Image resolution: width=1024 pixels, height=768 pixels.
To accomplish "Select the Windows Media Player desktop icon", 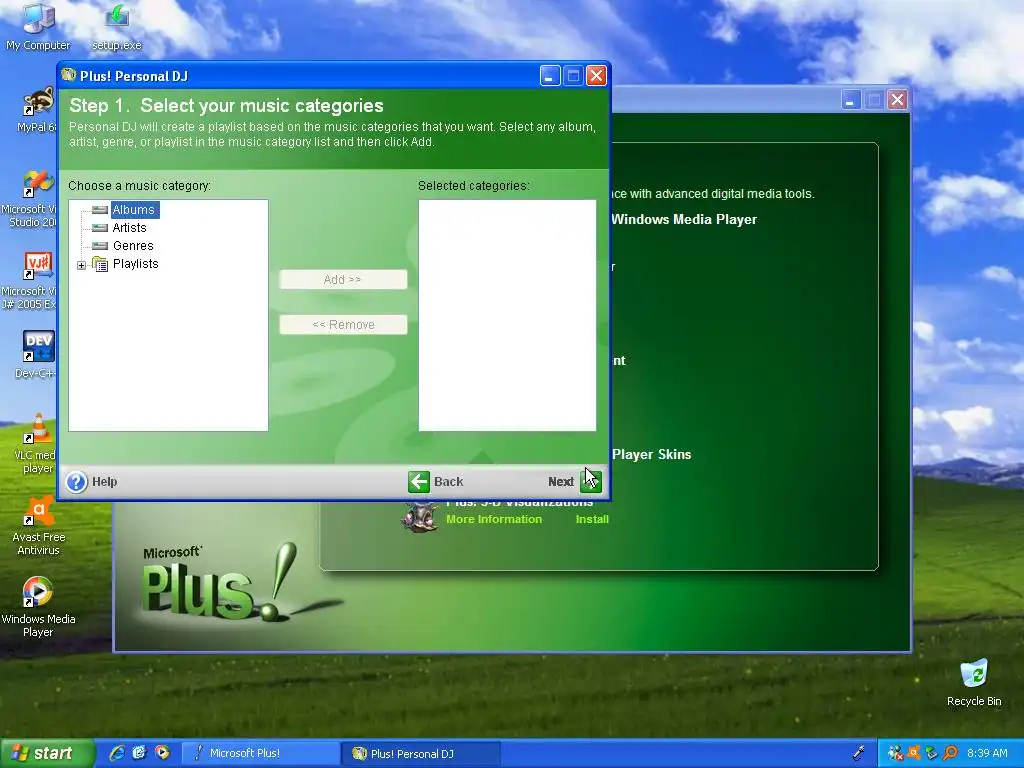I will [x=38, y=607].
